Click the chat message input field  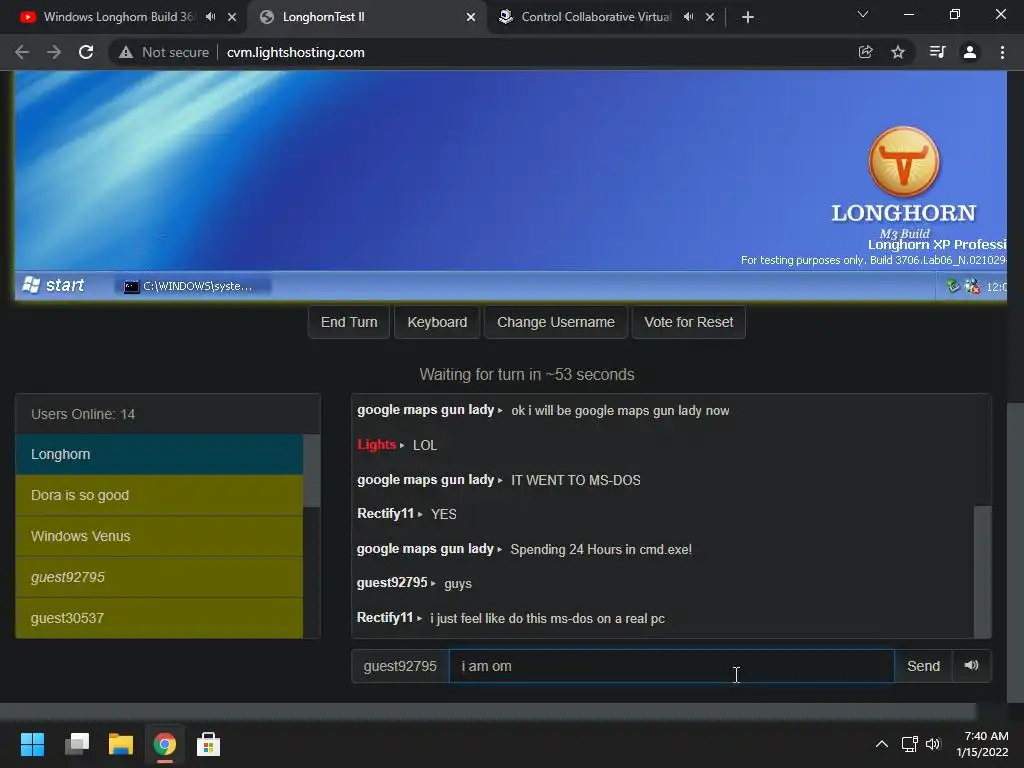pyautogui.click(x=671, y=665)
